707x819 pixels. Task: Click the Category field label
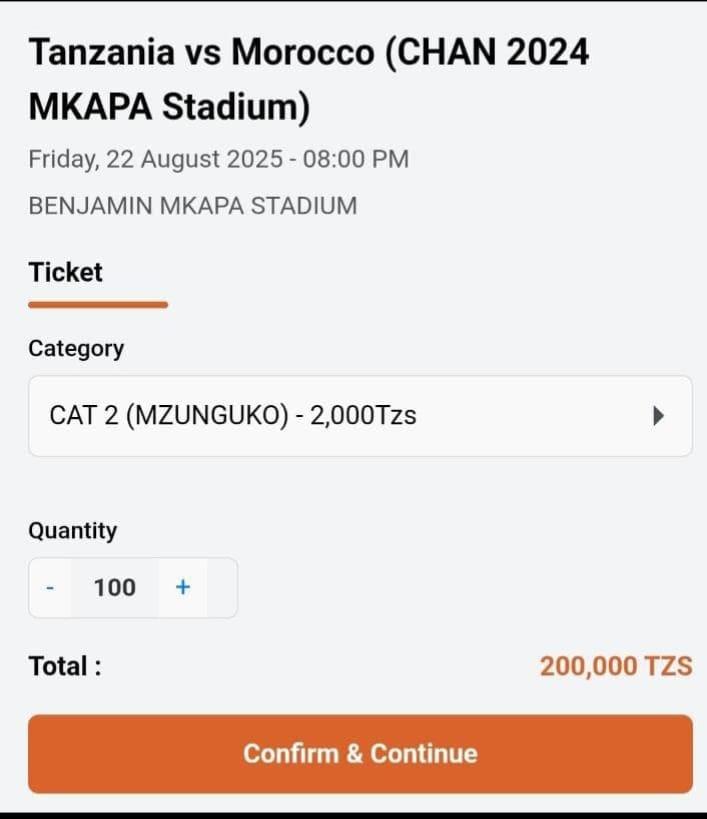[76, 349]
